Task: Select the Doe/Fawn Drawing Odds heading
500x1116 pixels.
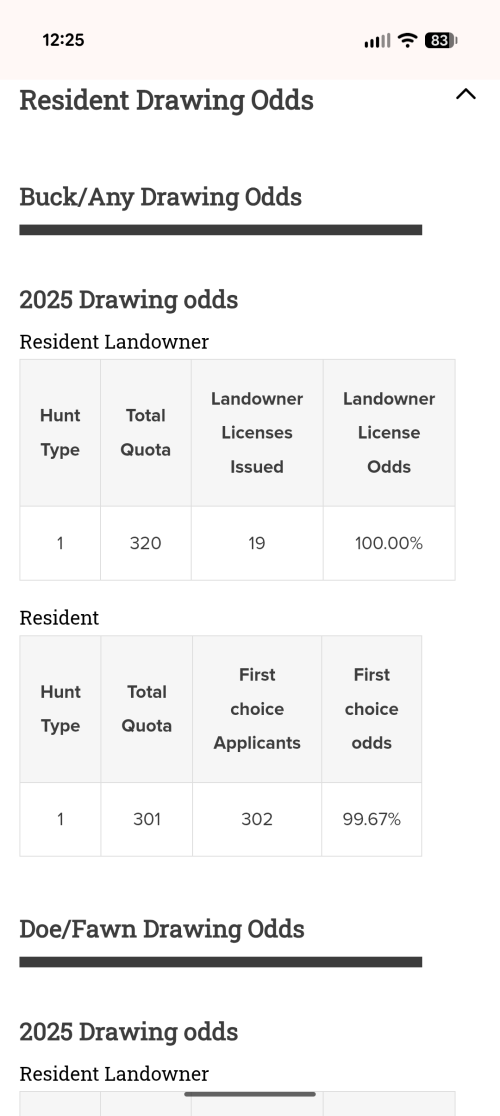Action: coord(162,930)
